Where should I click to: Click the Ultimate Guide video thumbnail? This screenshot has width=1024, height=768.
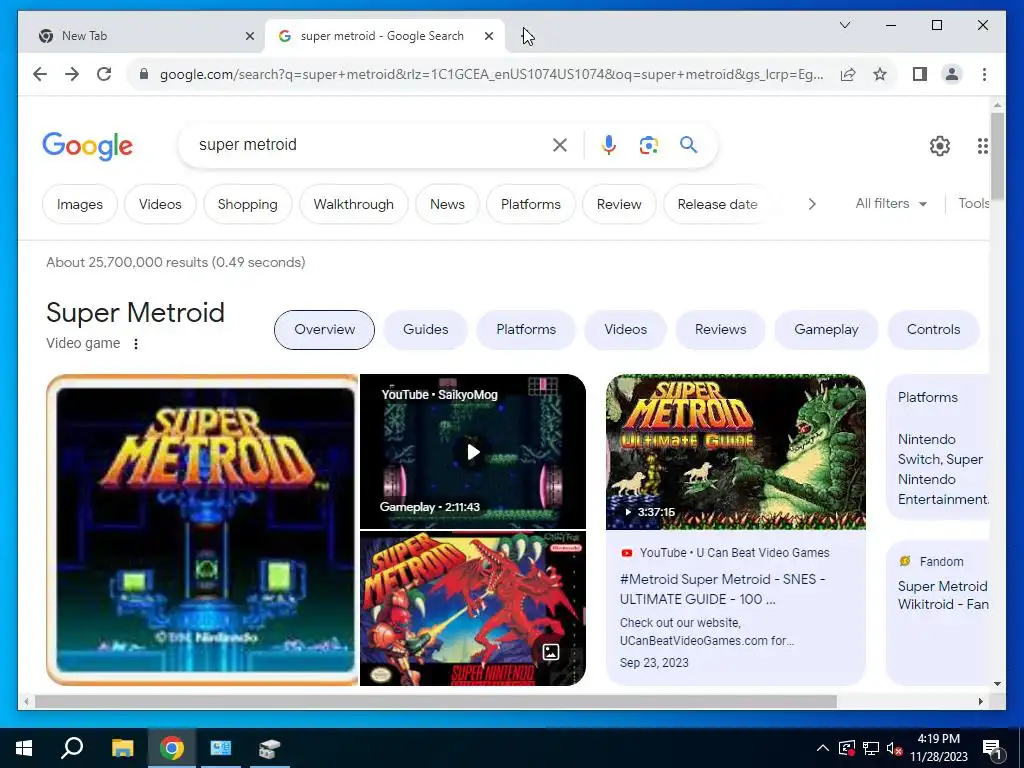(x=736, y=452)
